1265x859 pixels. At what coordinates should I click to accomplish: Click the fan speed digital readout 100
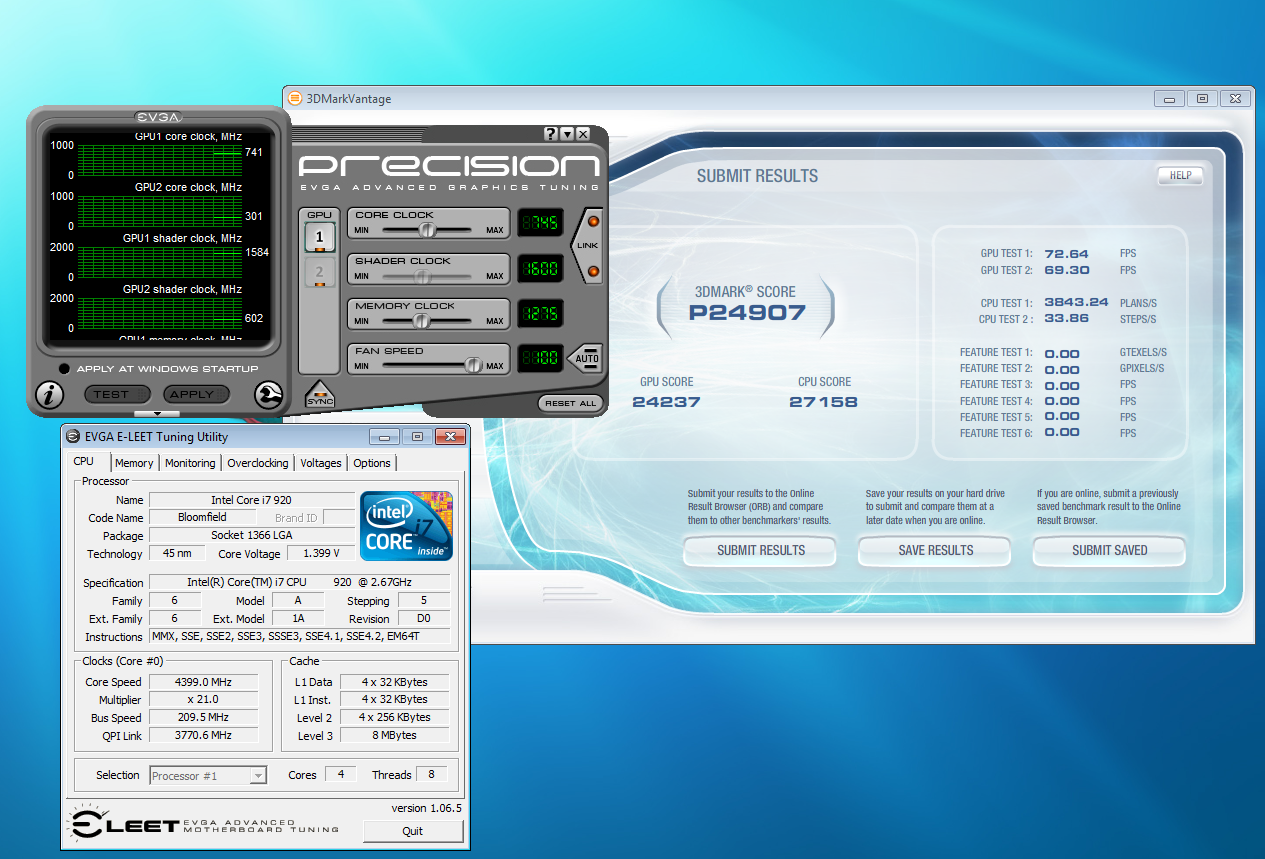point(540,359)
